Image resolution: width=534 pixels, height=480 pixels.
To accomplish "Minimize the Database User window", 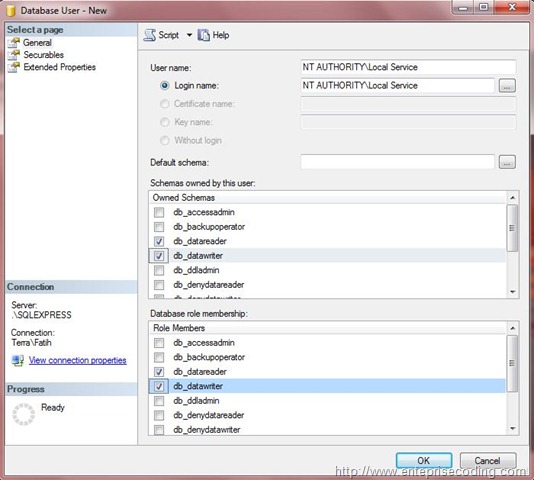I will pyautogui.click(x=463, y=7).
